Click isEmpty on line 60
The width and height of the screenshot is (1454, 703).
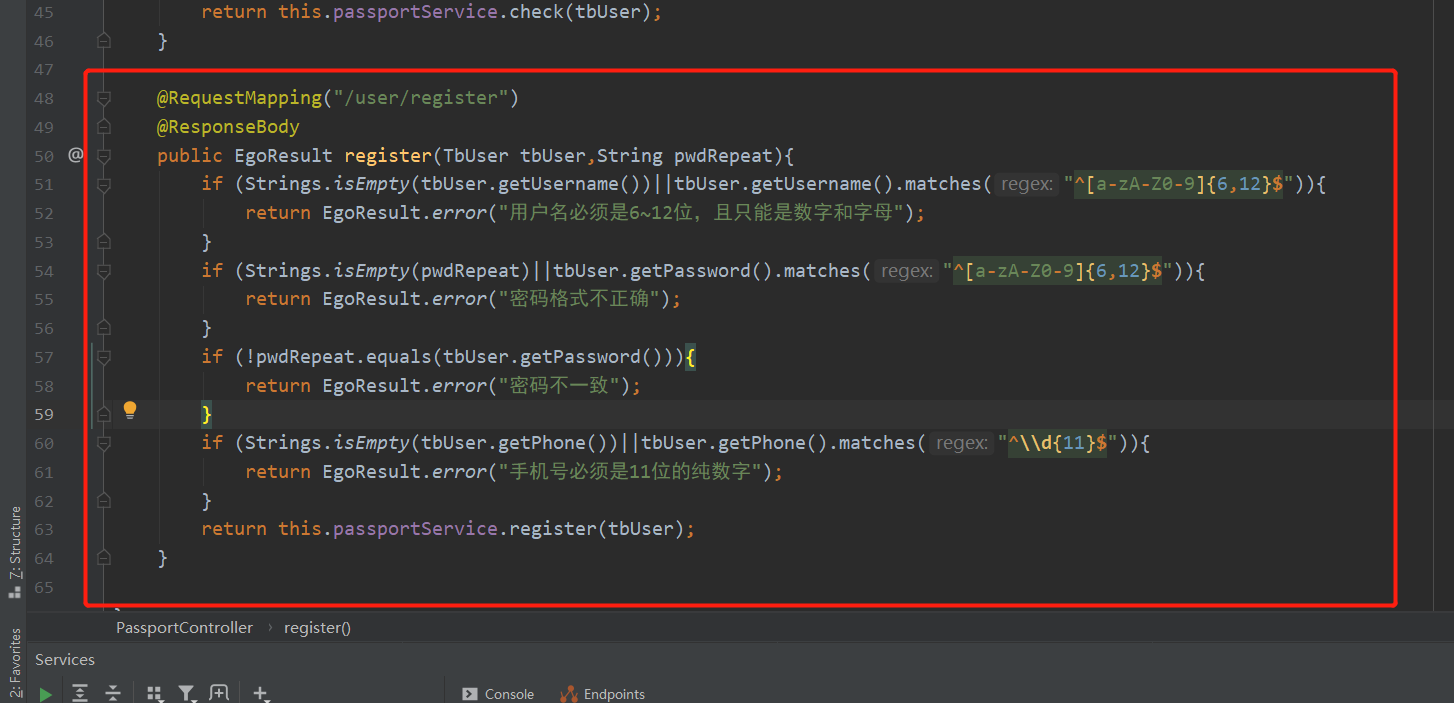[371, 443]
